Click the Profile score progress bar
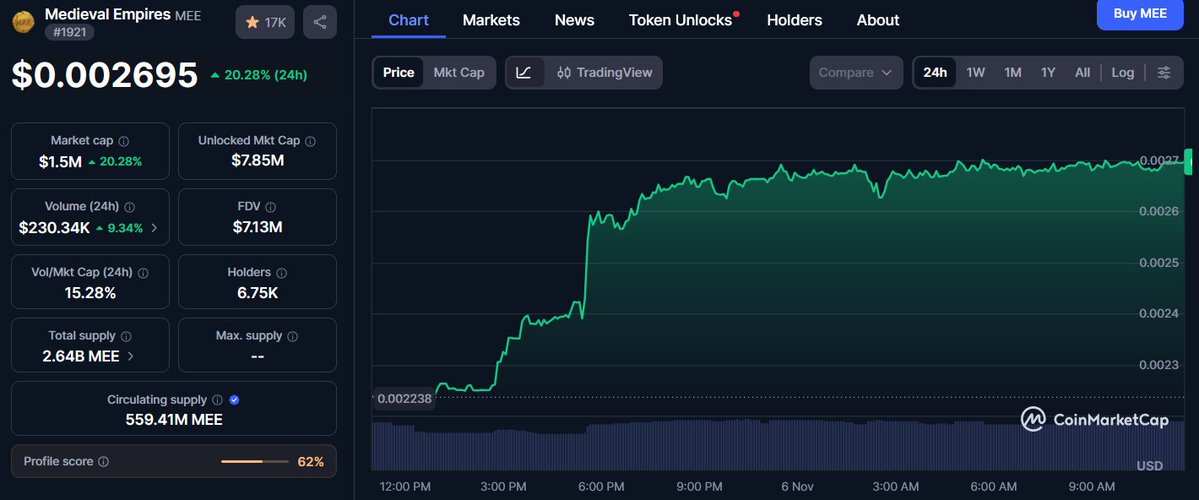Screen dimensions: 1199x500 [255, 462]
